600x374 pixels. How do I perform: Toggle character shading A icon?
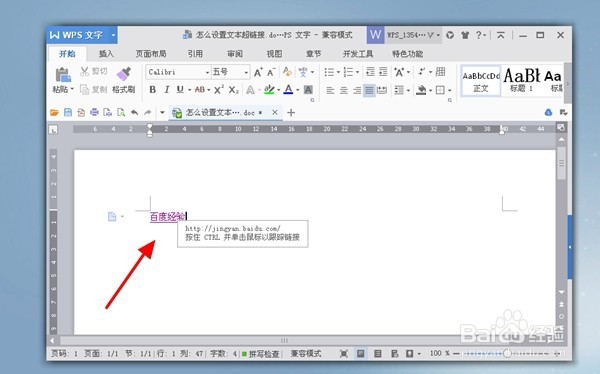click(x=308, y=90)
